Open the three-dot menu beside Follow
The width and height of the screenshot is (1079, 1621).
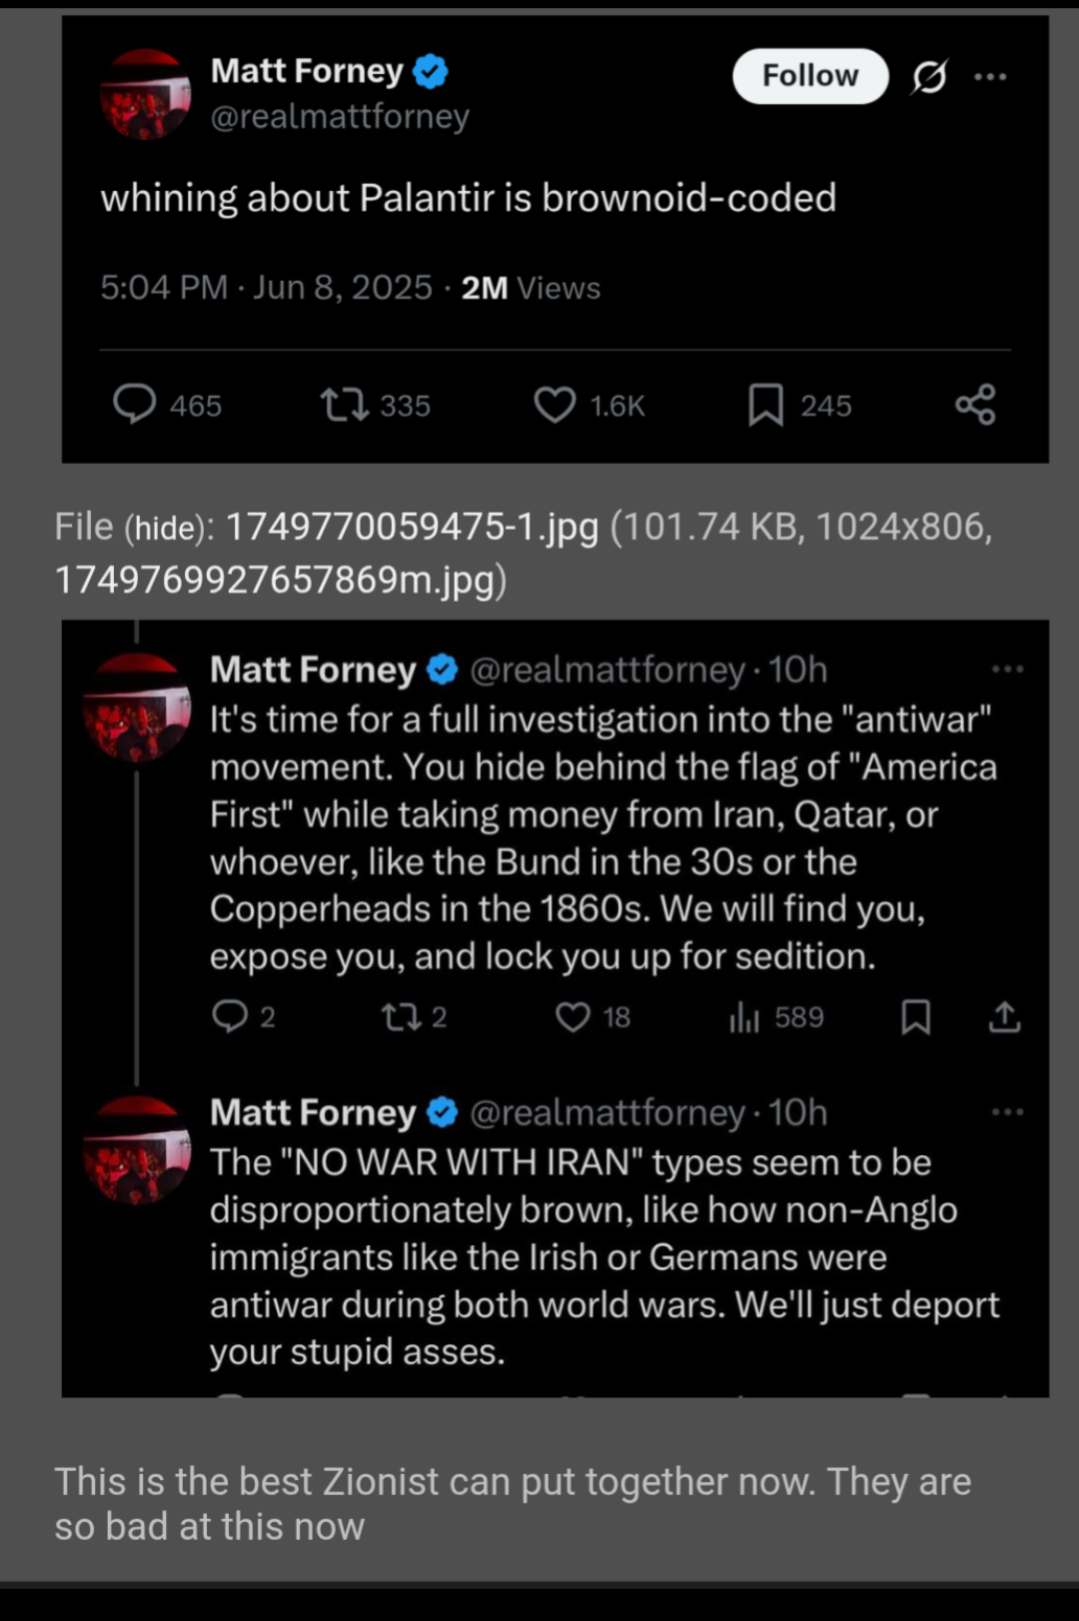pos(990,76)
